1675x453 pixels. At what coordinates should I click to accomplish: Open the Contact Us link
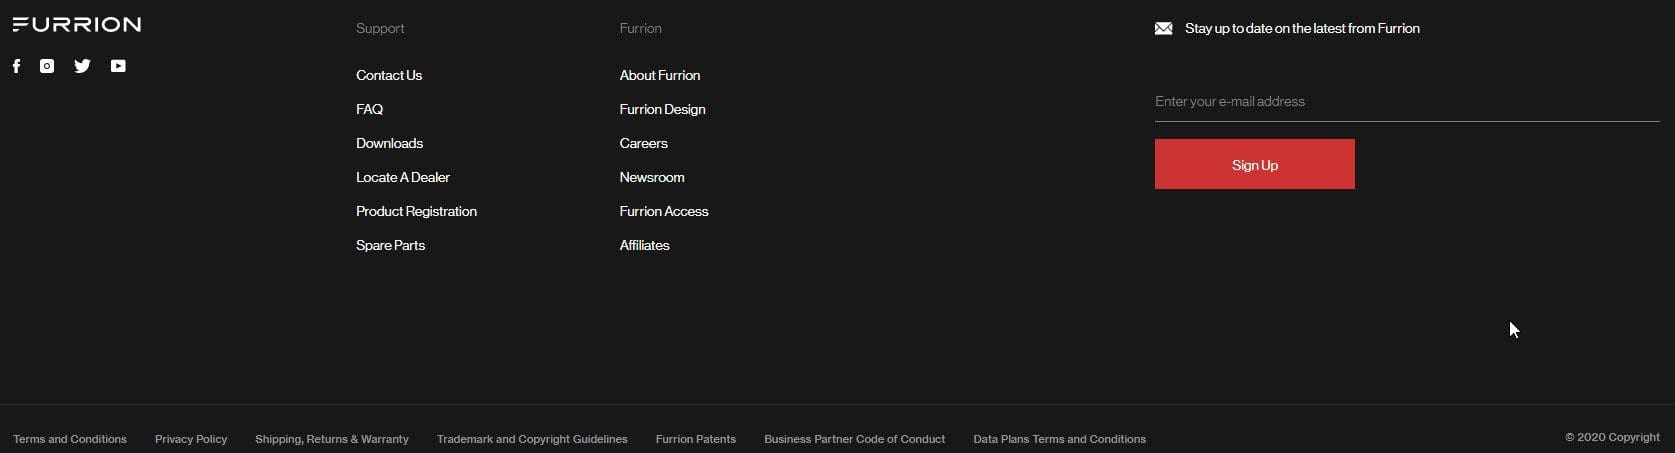pyautogui.click(x=389, y=75)
